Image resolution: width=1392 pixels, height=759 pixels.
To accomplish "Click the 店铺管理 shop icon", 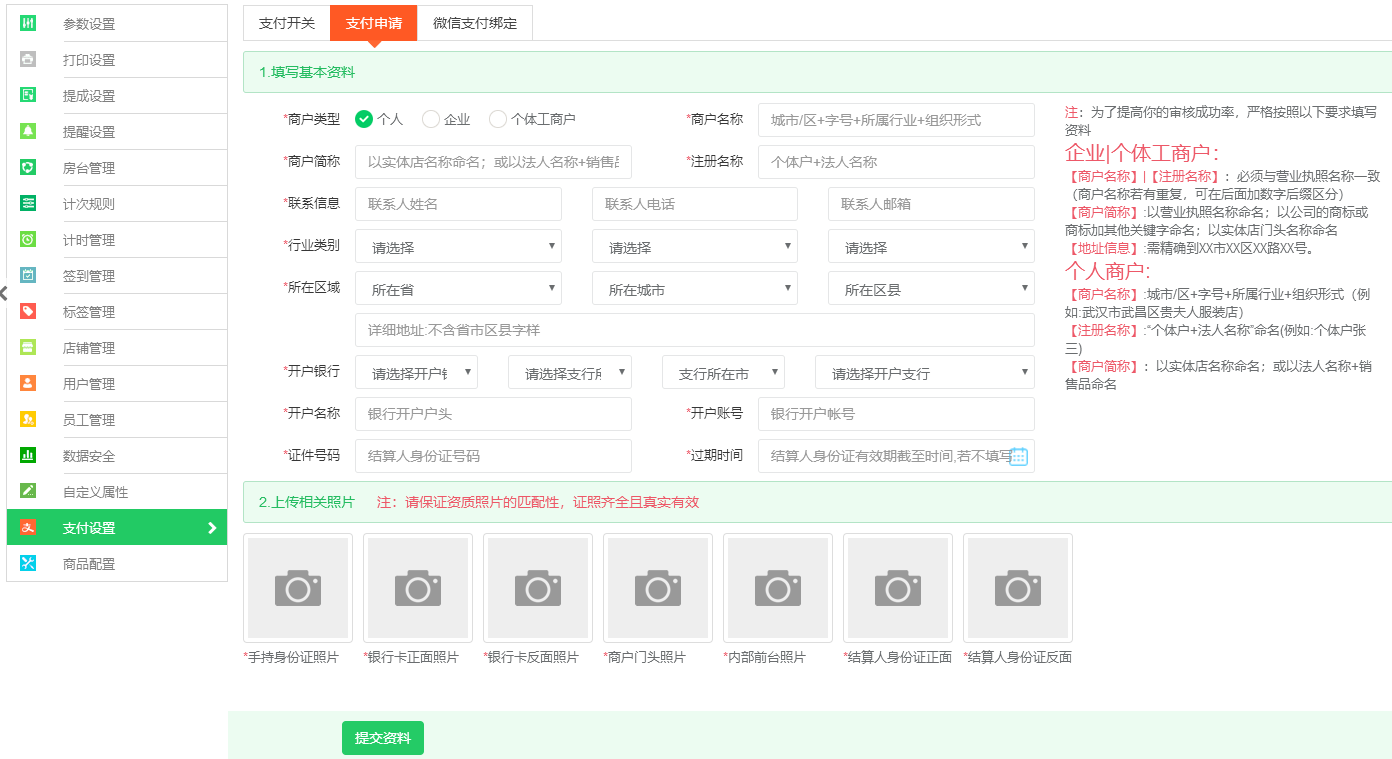I will pos(28,347).
